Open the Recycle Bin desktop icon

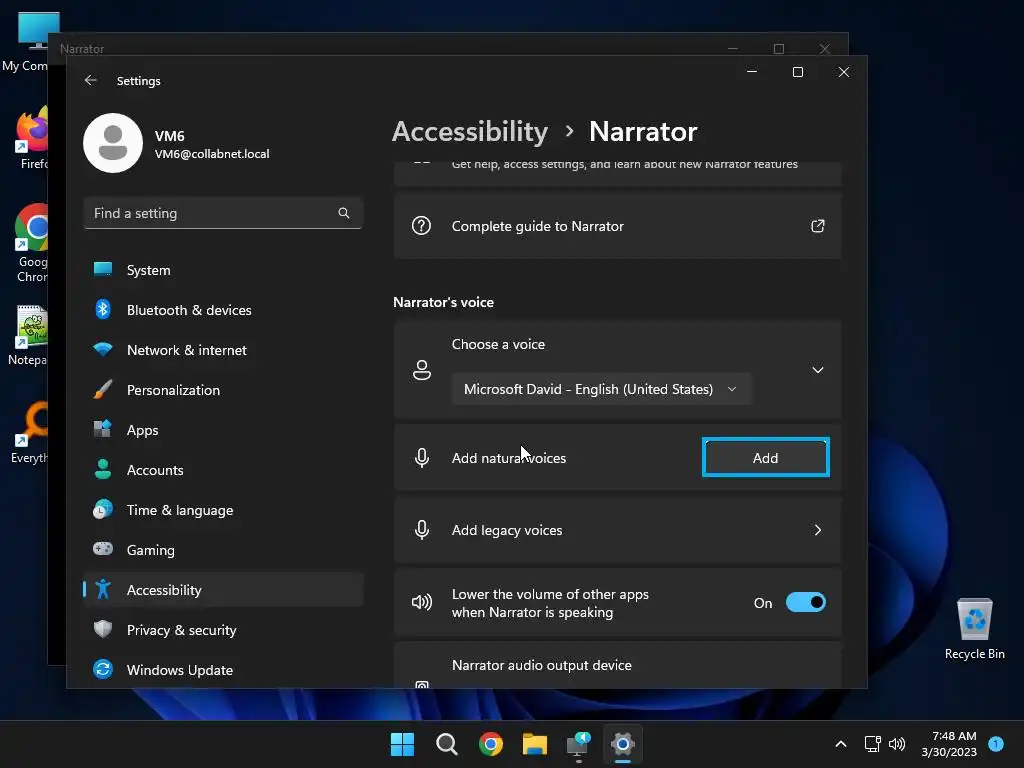point(974,629)
